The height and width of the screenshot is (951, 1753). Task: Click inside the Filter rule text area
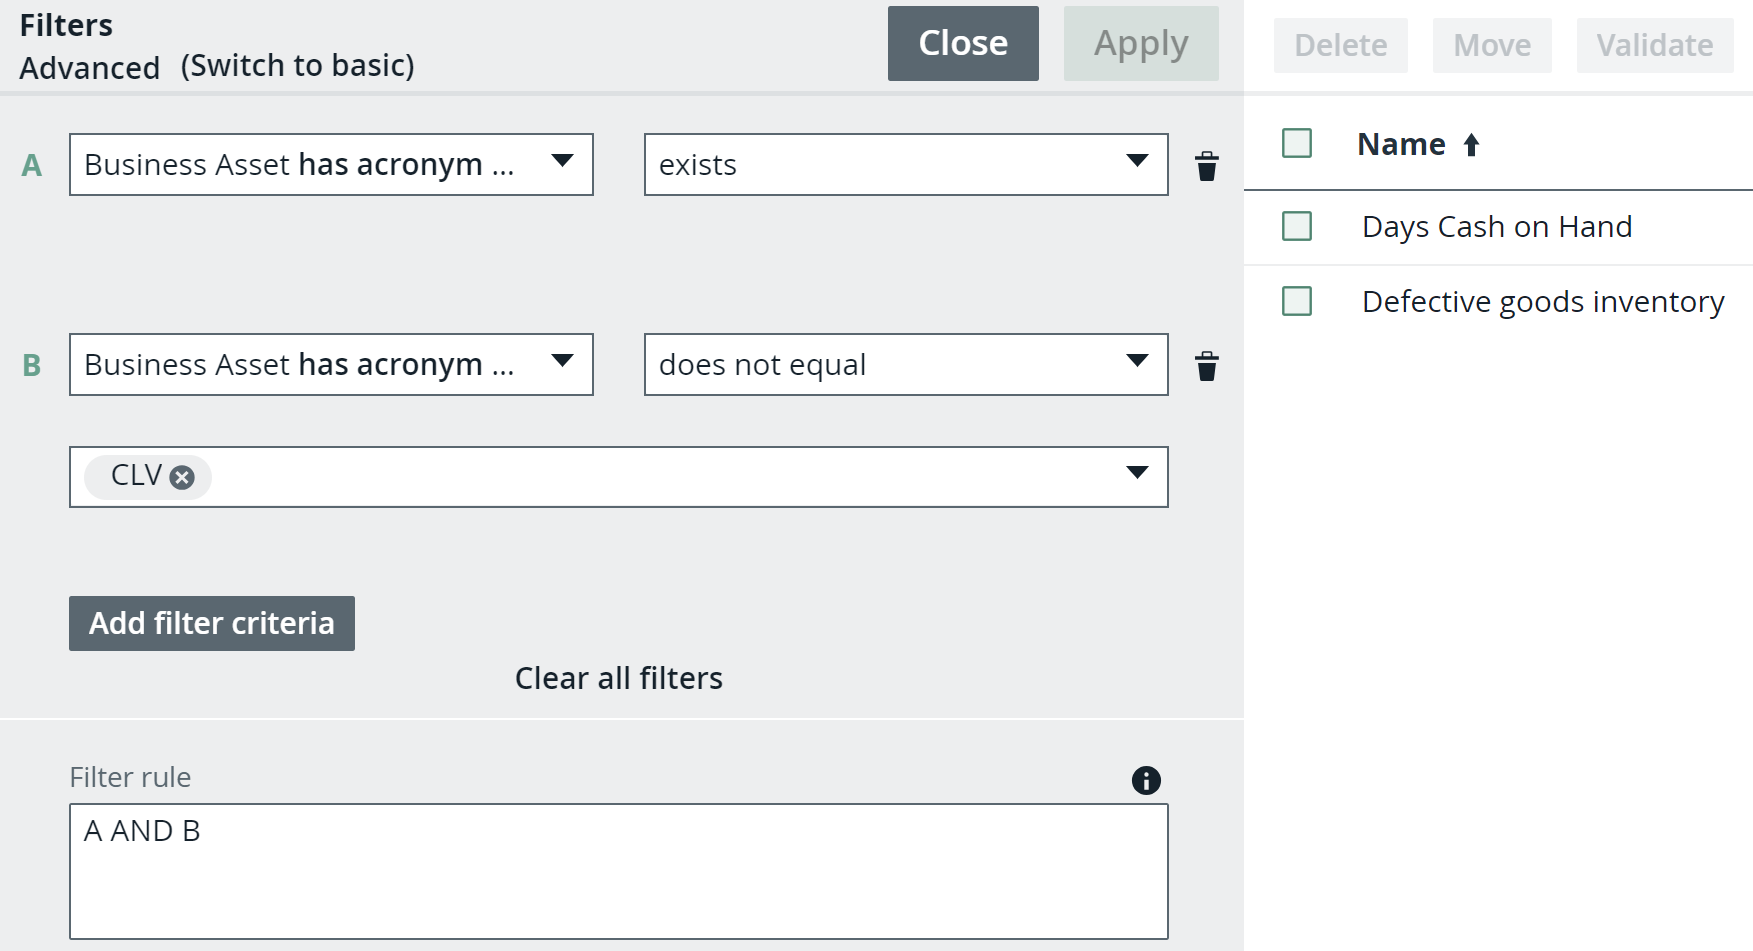tap(618, 870)
